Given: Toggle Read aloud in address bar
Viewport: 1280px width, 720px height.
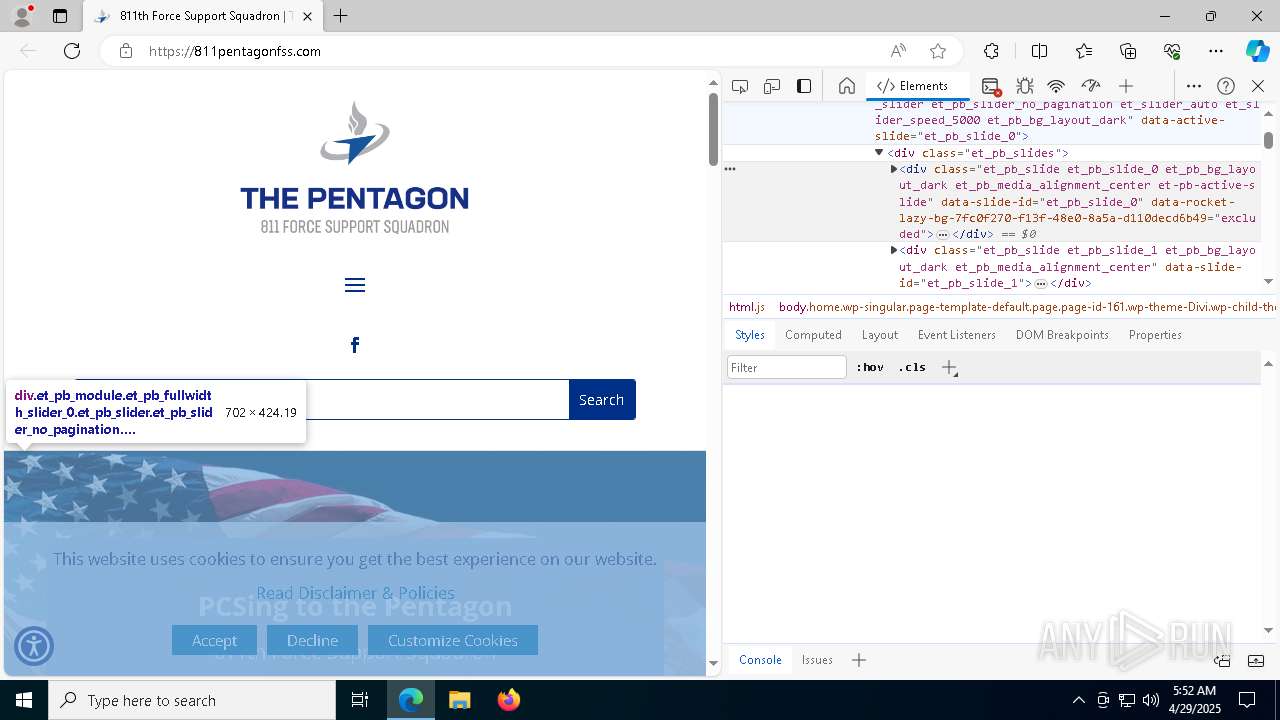Looking at the screenshot, I should pos(898,51).
